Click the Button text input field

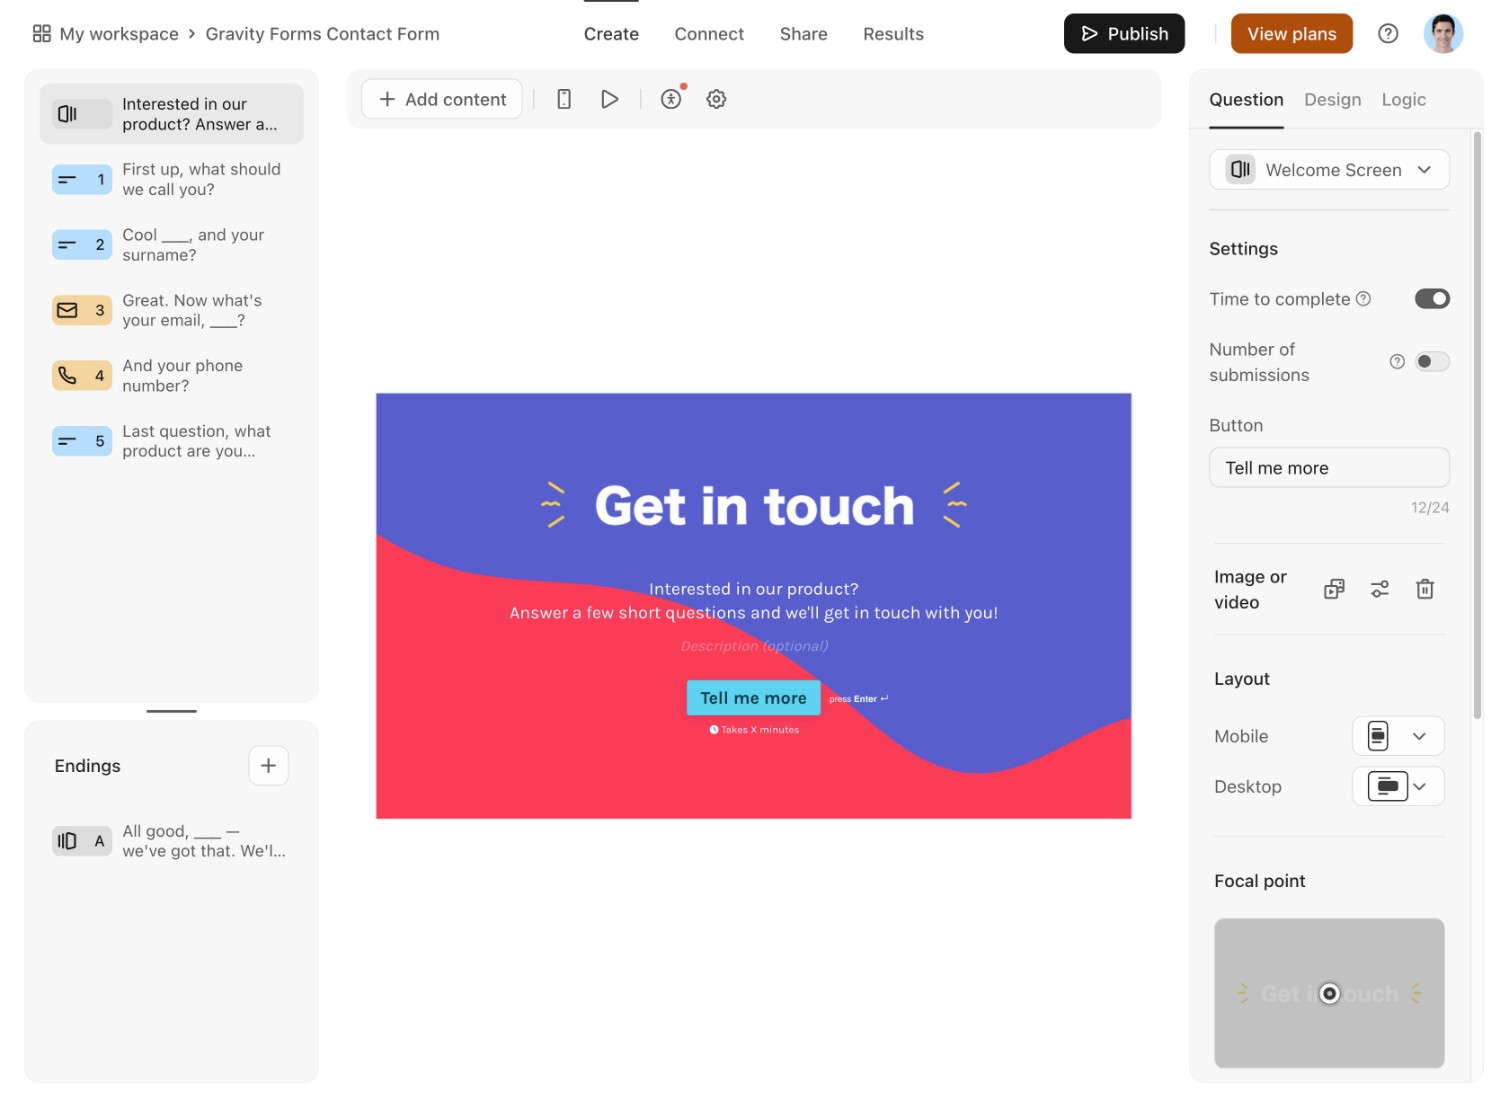click(x=1329, y=468)
